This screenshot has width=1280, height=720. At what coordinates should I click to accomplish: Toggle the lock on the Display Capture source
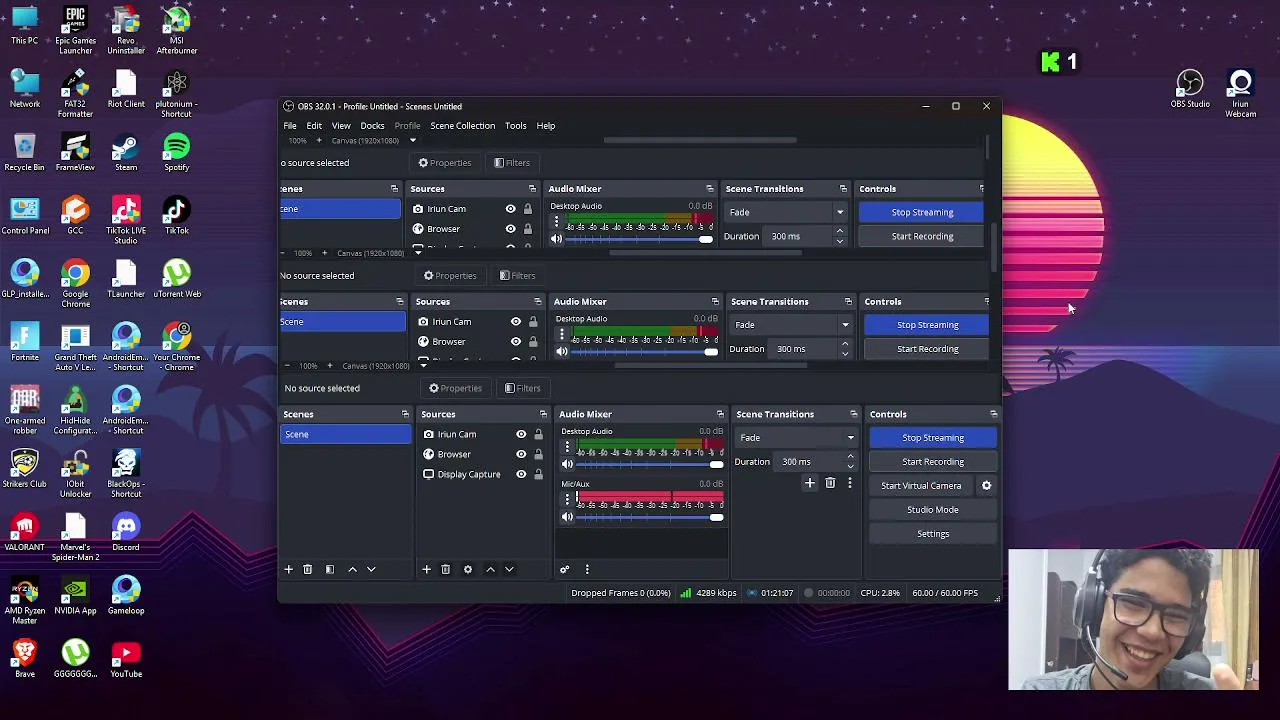(x=538, y=474)
